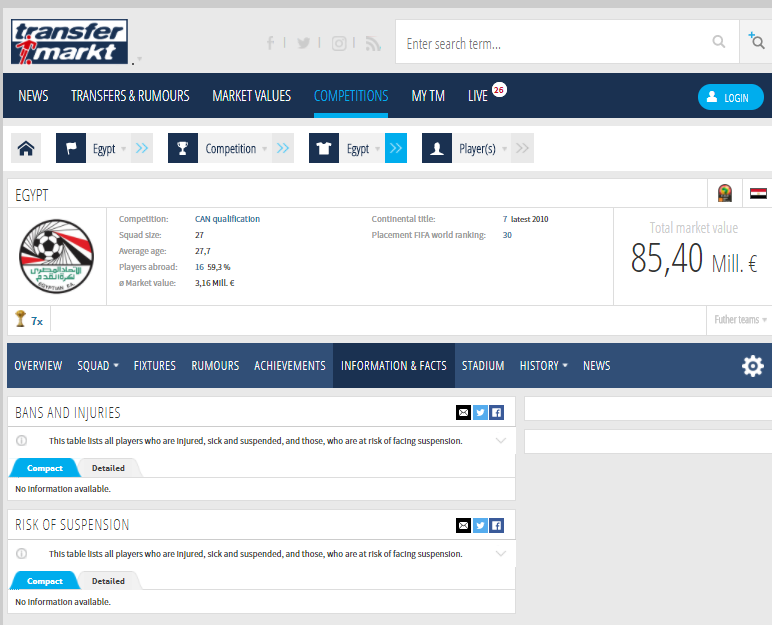772x625 pixels.
Task: Open My TM menu
Action: tap(428, 96)
